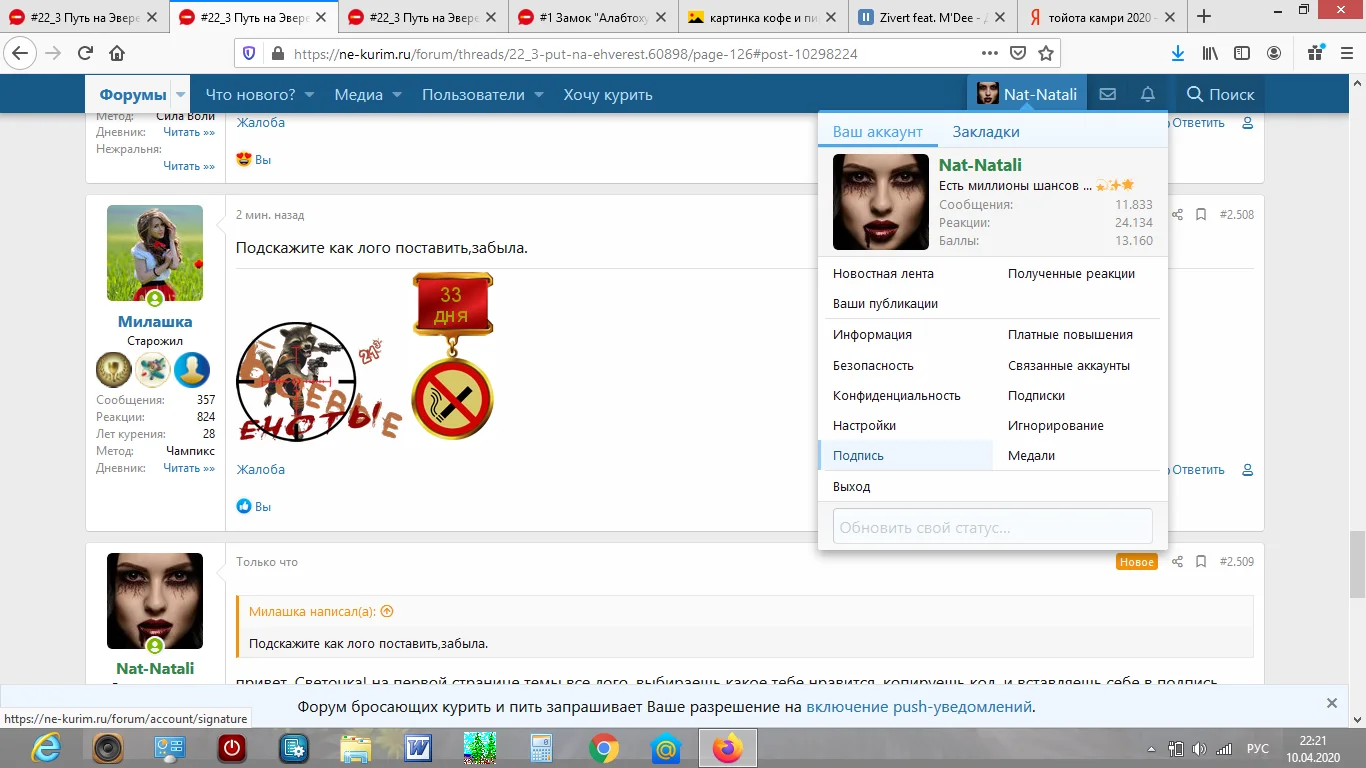The height and width of the screenshot is (768, 1366).
Task: Click the Обновить свой статус input field
Action: [x=990, y=526]
